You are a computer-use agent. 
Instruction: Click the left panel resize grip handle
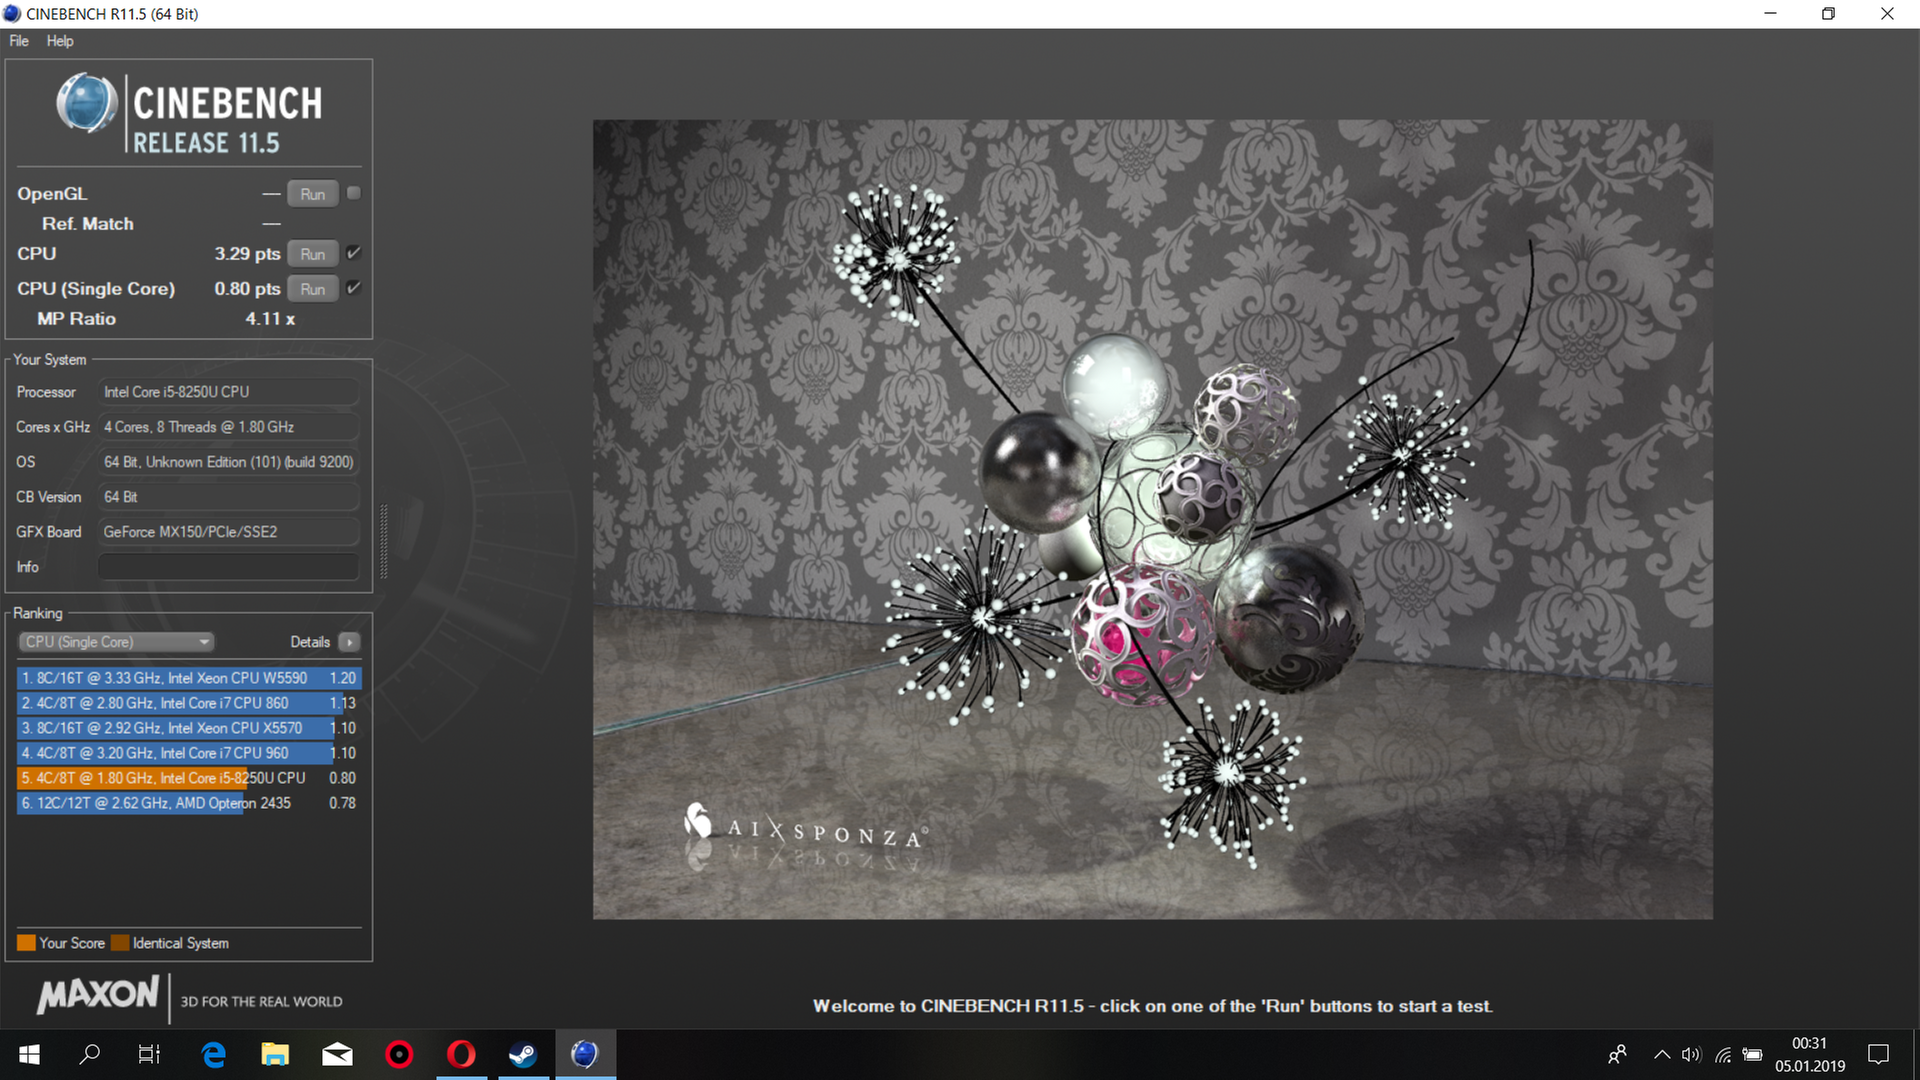[x=384, y=541]
